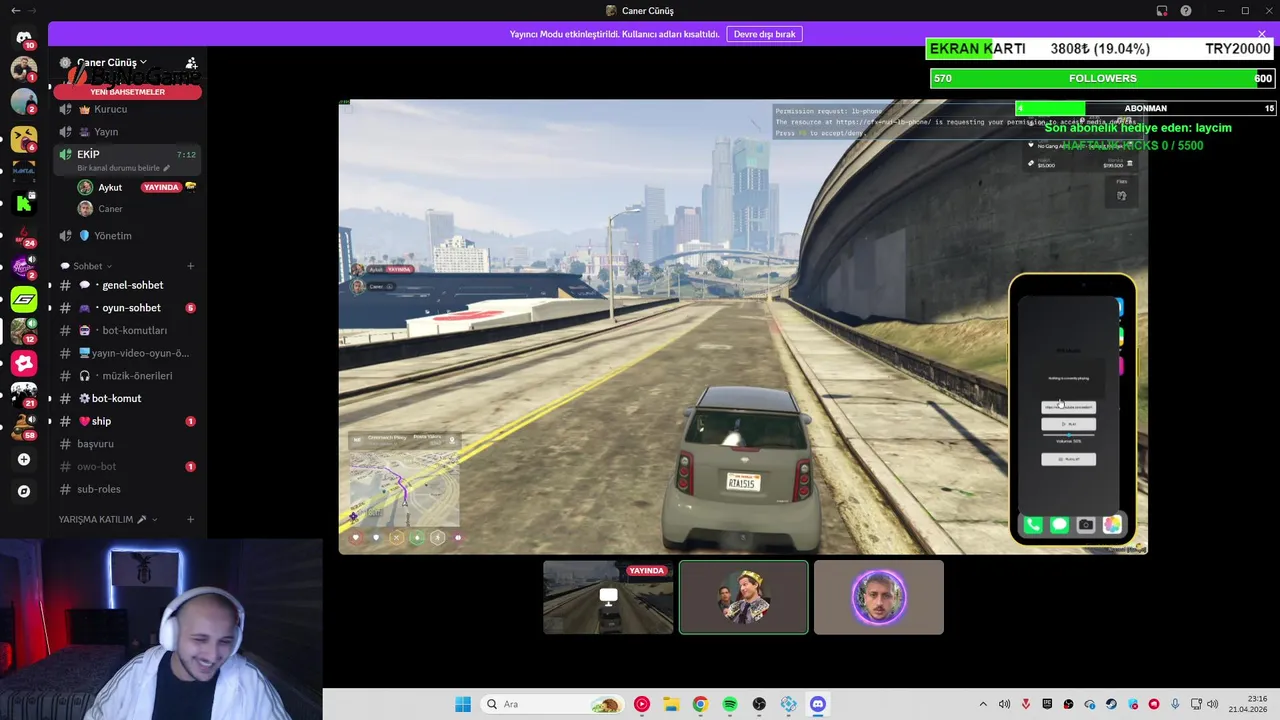
Task: Open the bot-komutları text channel
Action: 128,330
